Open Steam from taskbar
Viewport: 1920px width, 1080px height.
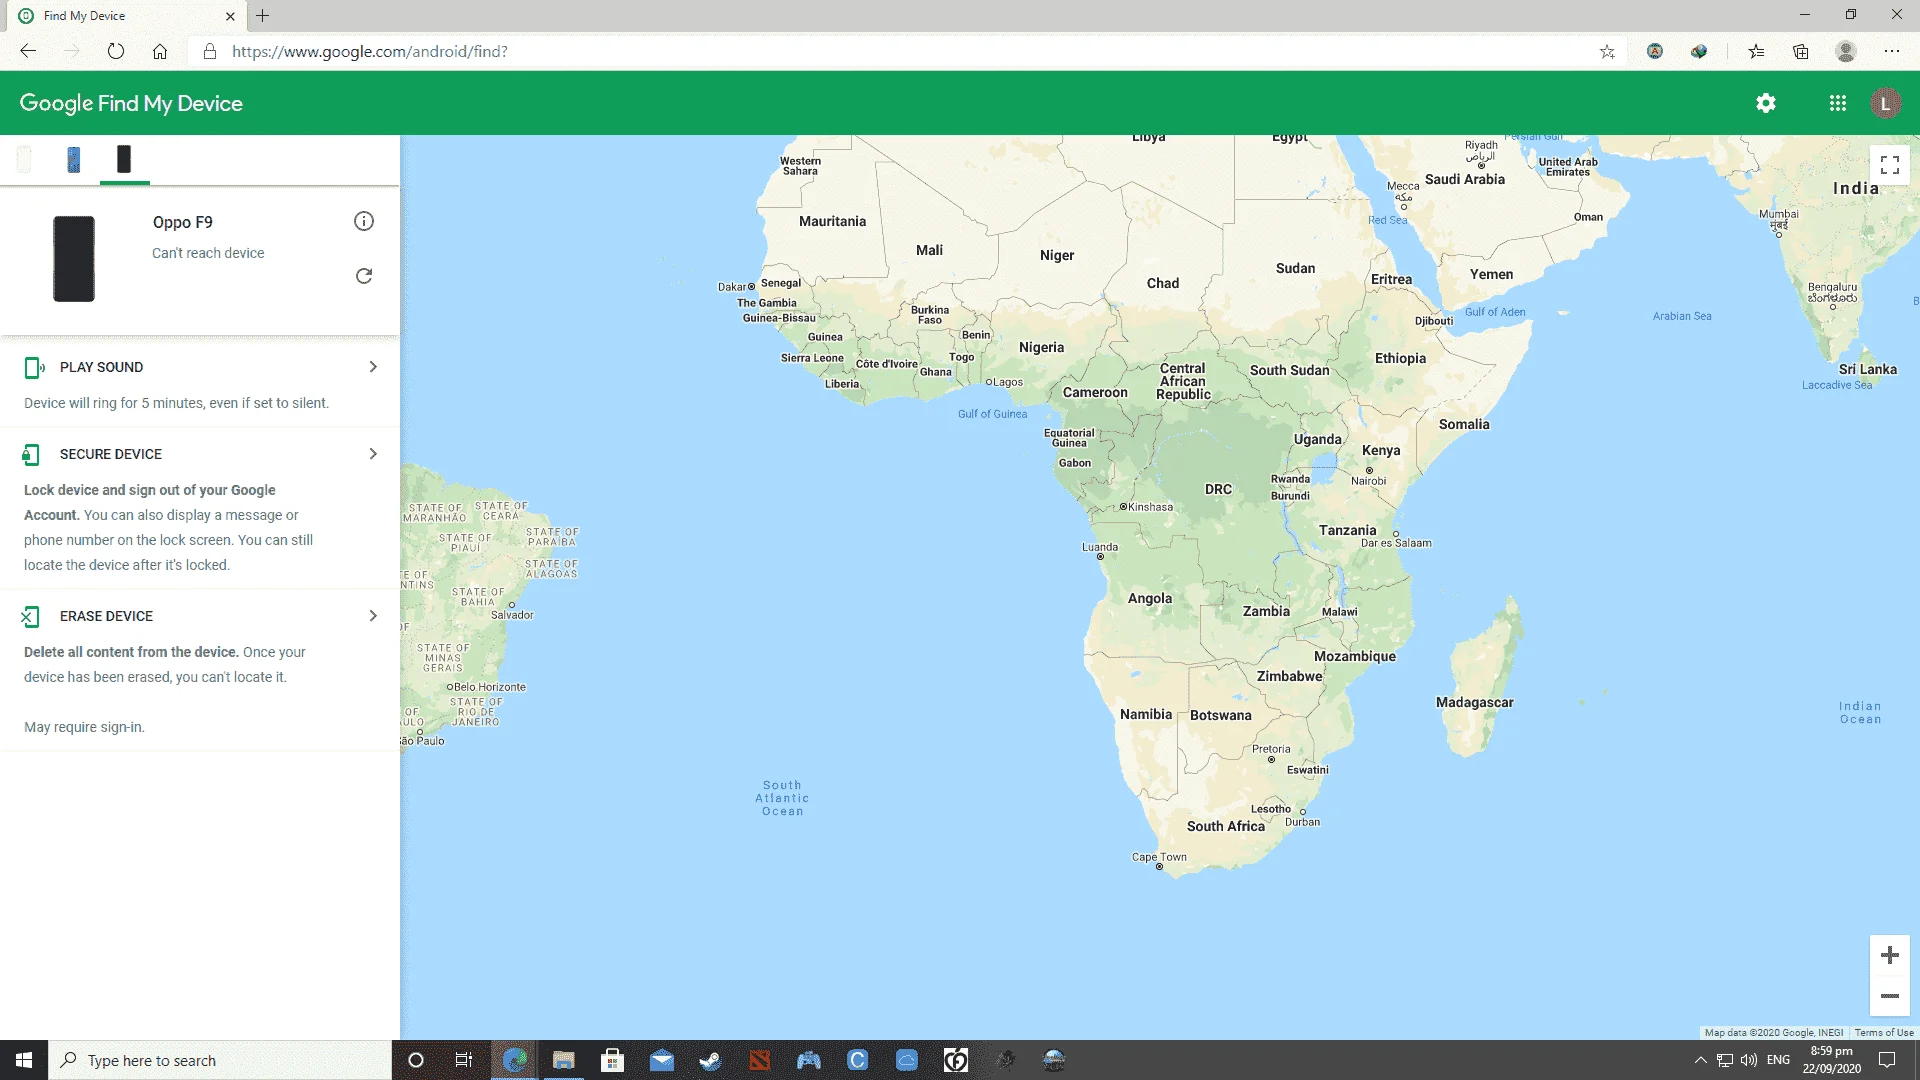(x=710, y=1060)
